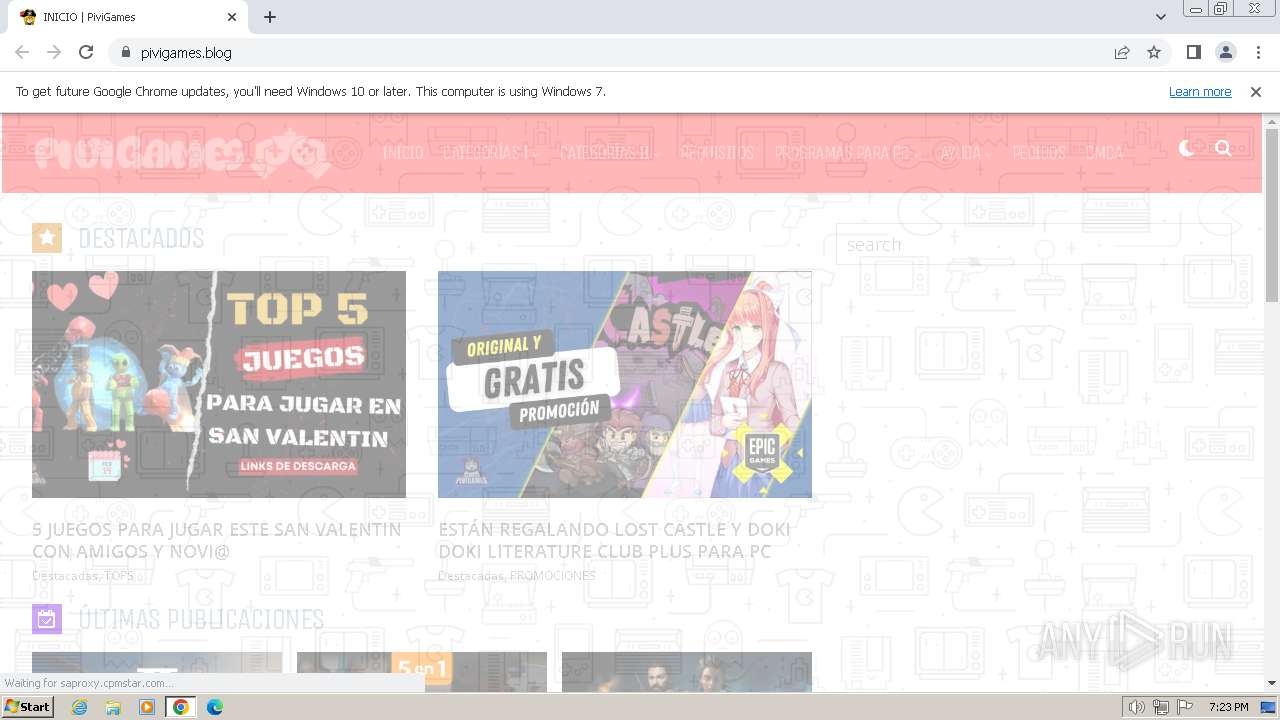
Task: Open the PROMOCIONES category link
Action: point(553,576)
